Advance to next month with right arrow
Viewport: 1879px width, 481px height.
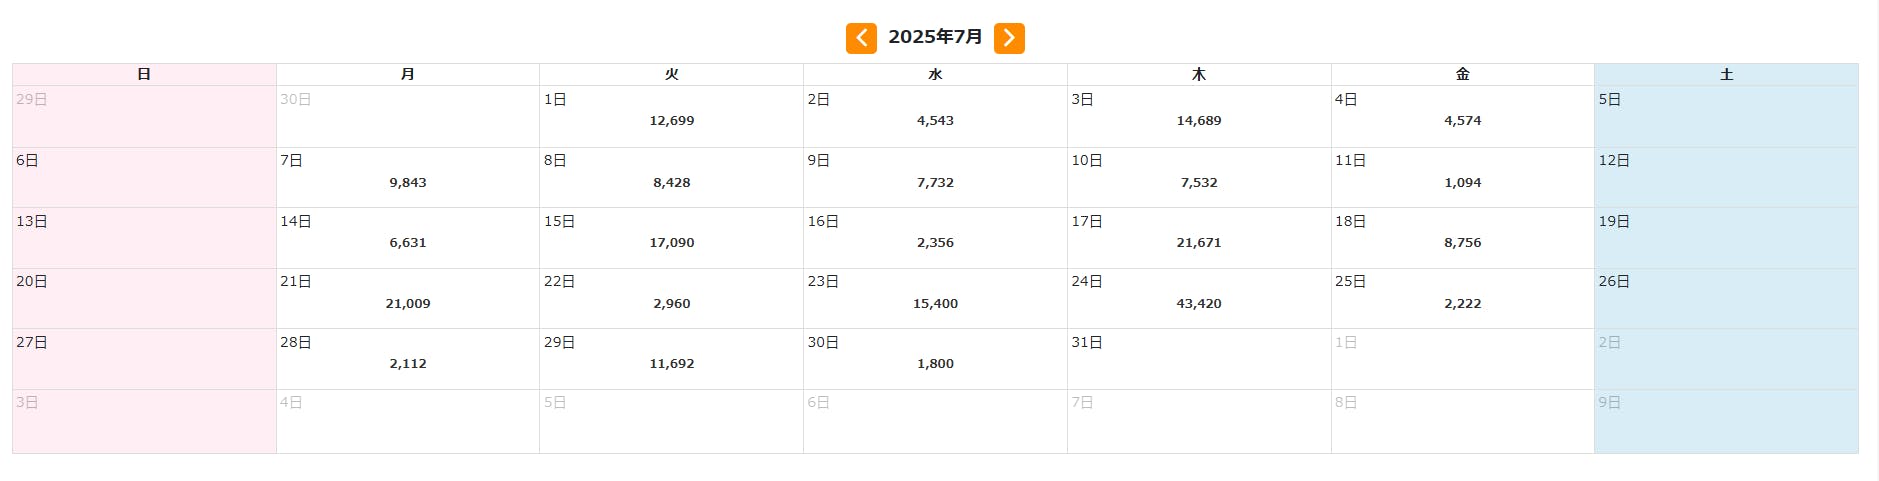pyautogui.click(x=1009, y=38)
